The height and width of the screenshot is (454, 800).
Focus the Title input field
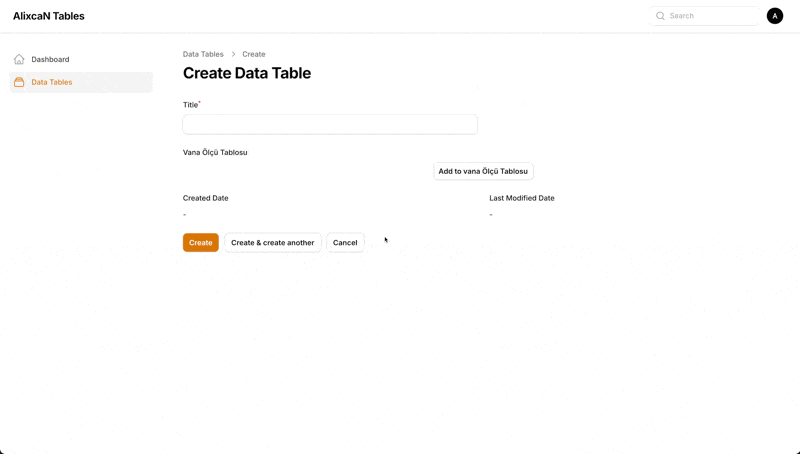pyautogui.click(x=330, y=124)
